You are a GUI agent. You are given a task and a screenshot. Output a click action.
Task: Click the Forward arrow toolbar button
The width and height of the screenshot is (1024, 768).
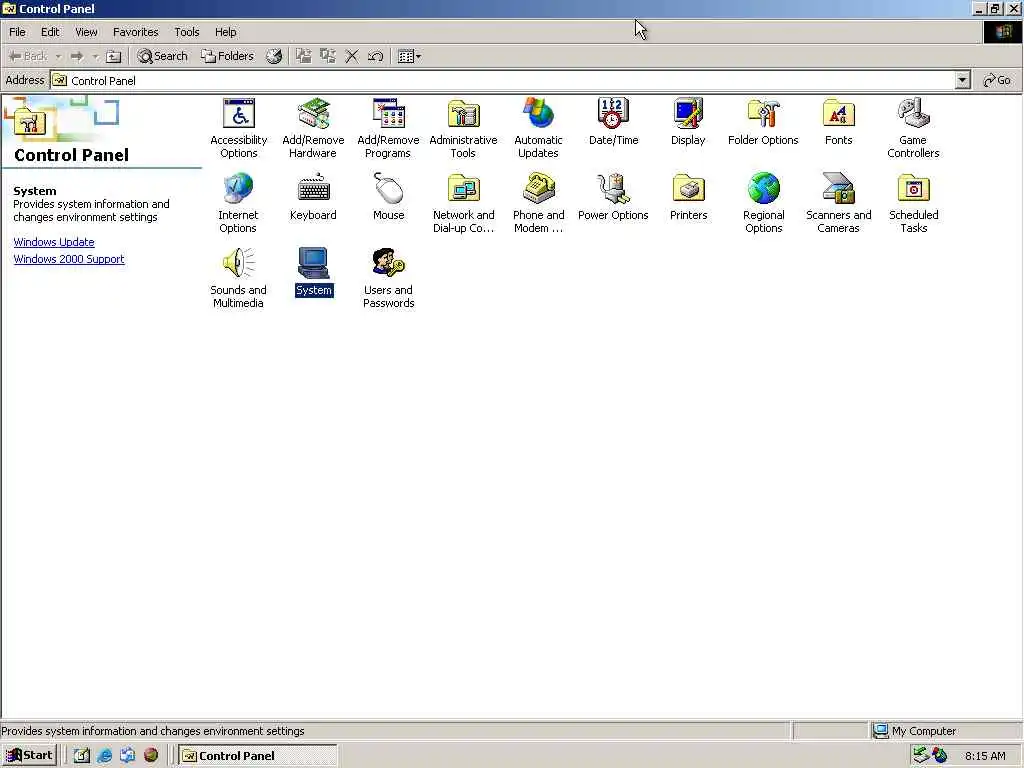pyautogui.click(x=77, y=56)
